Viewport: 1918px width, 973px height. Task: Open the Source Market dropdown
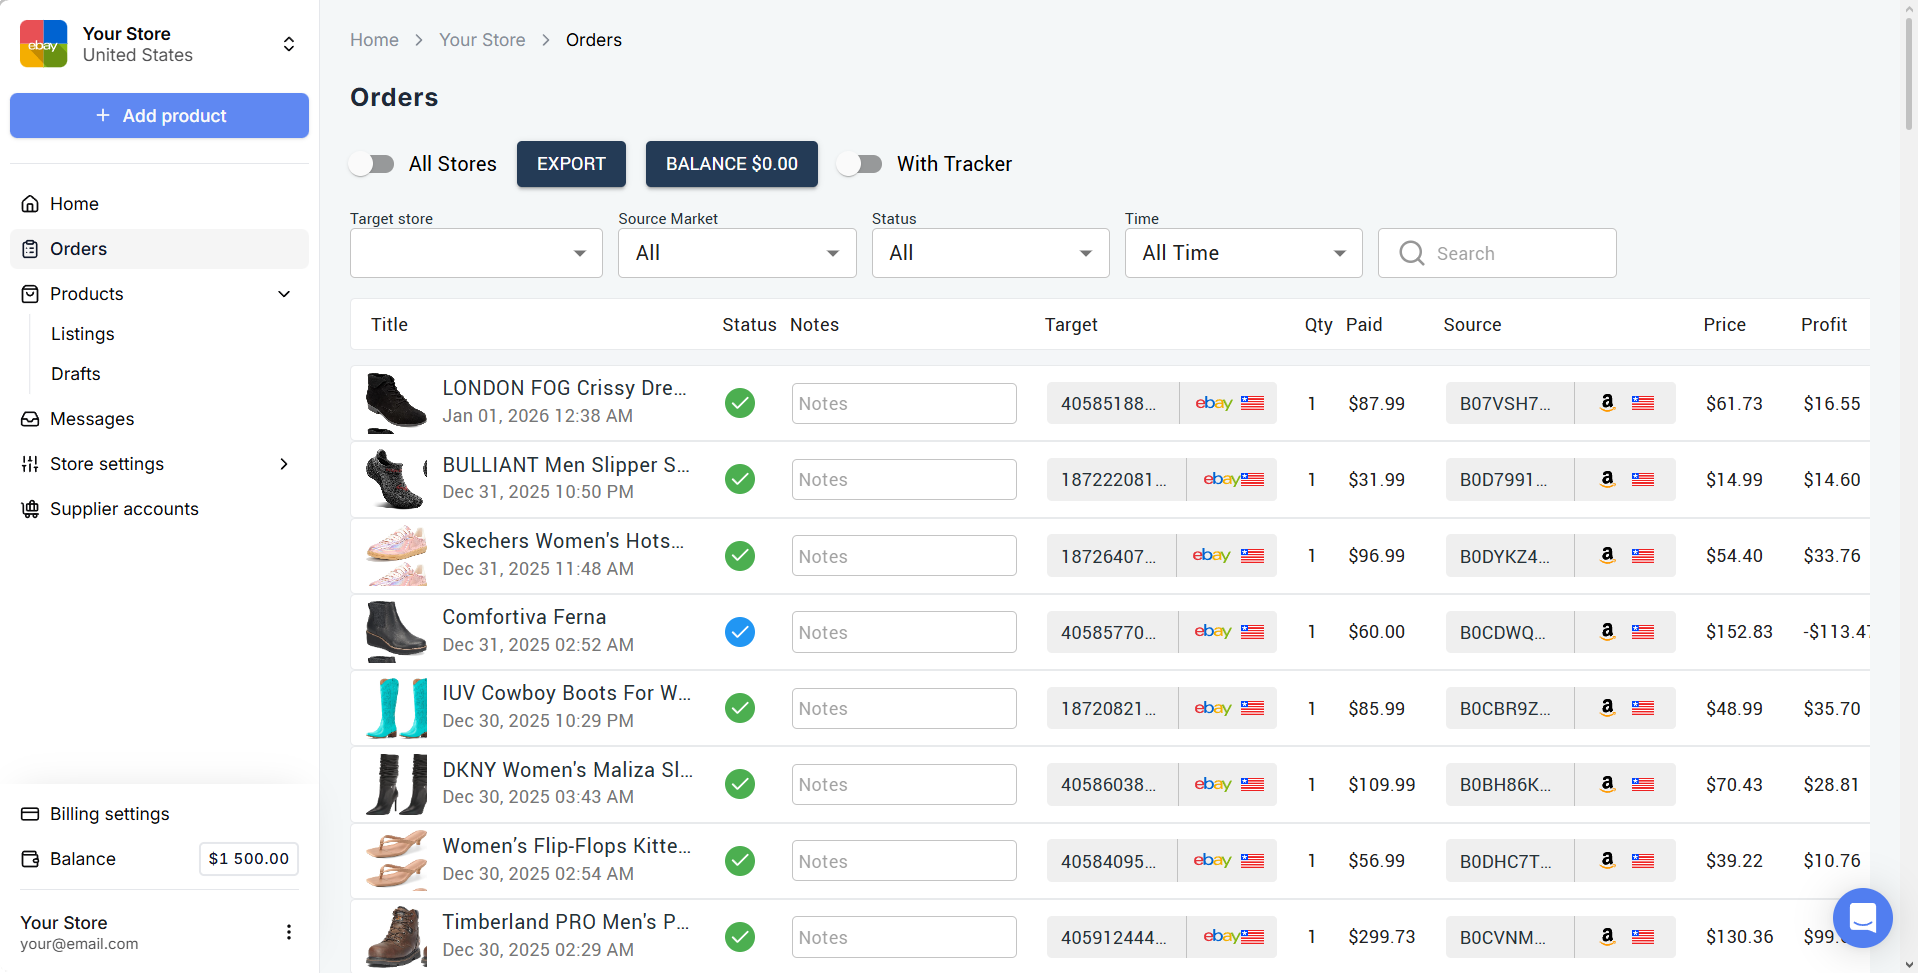point(737,253)
